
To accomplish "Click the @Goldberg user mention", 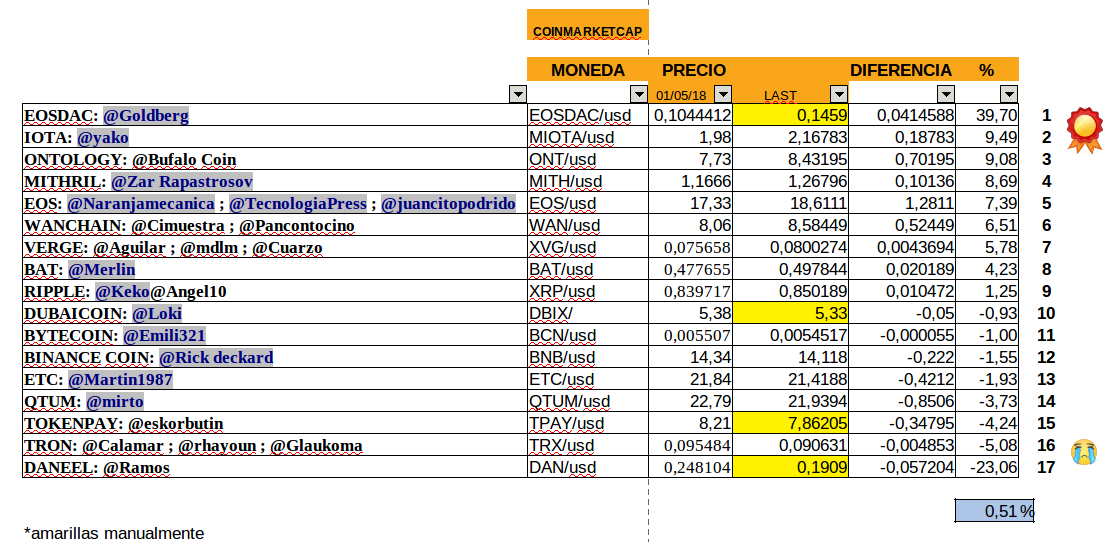I will pos(145,116).
